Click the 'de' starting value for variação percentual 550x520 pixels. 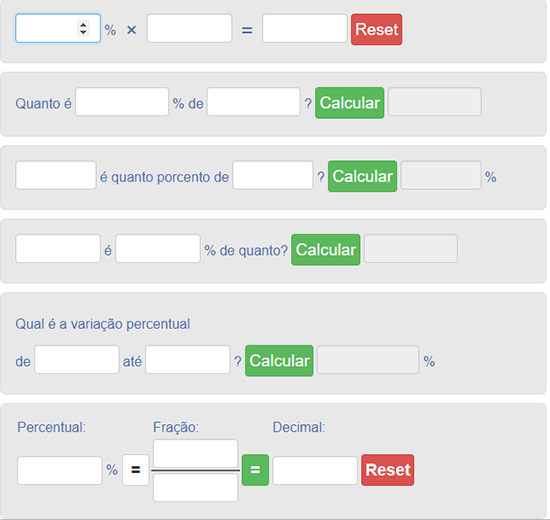tap(77, 360)
